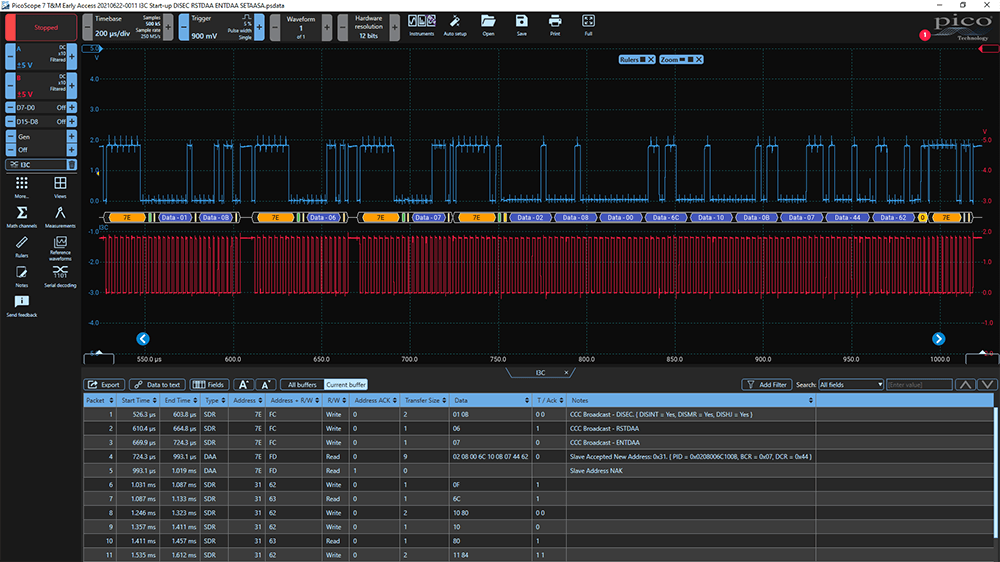Delete the I3C decoder with trash icon

(x=72, y=165)
